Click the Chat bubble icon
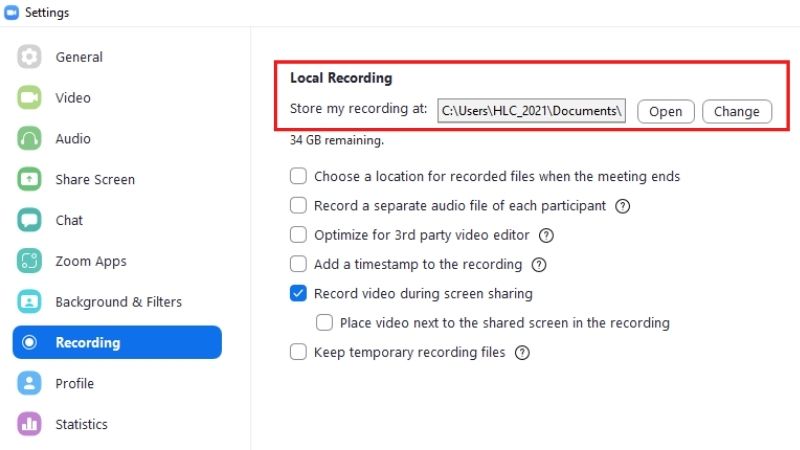800x450 pixels. pyautogui.click(x=29, y=220)
